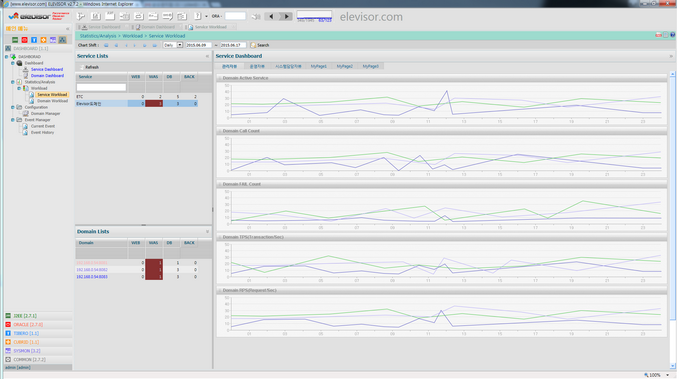Screen dimensions: 680x379
Task: Open Current Event in the tree
Action: coord(43,126)
